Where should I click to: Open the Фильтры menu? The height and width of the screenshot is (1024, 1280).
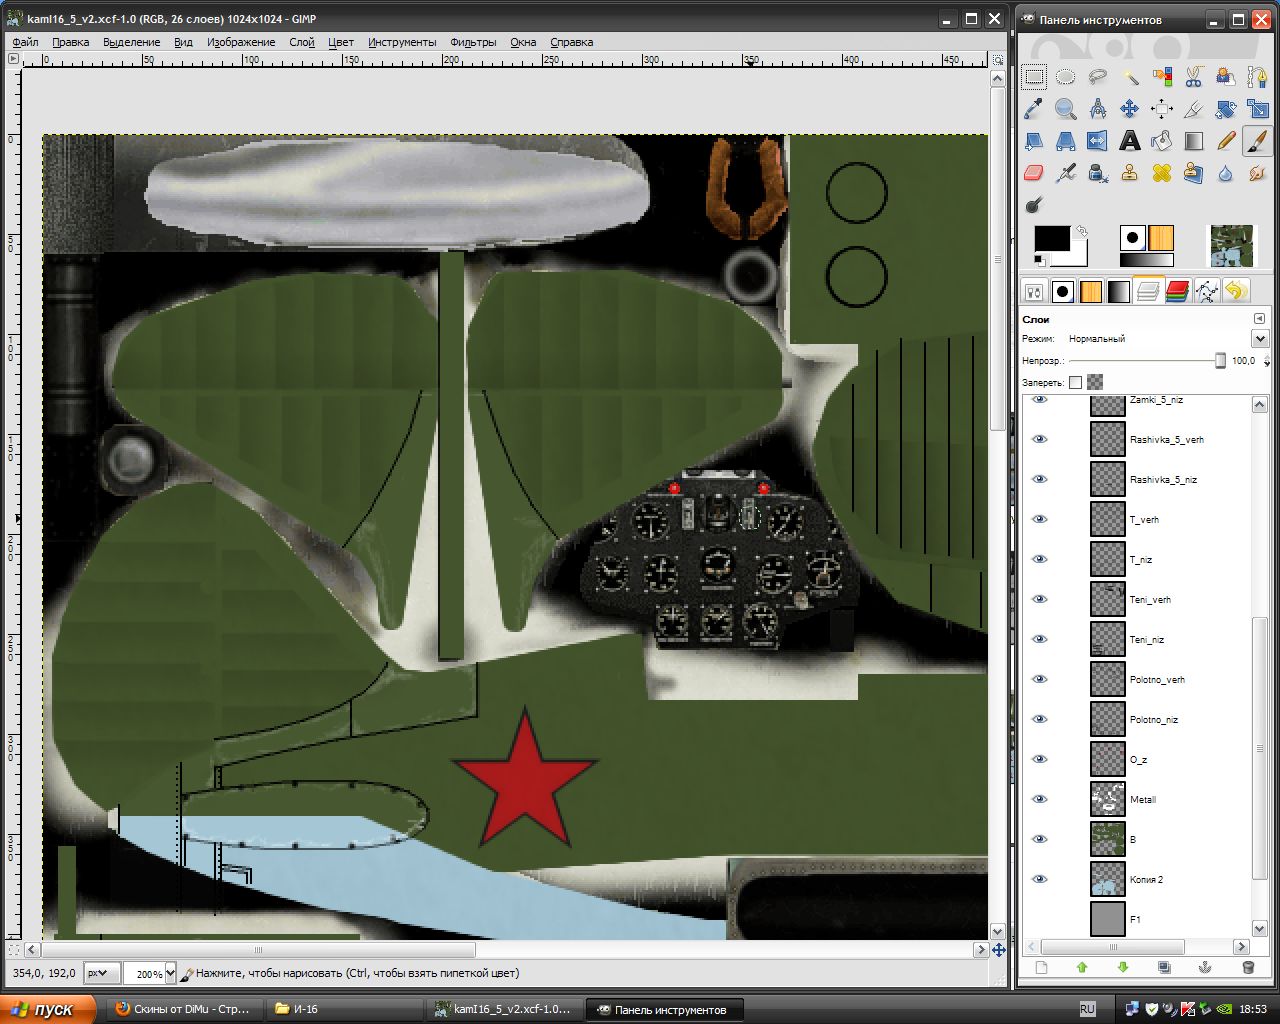(473, 42)
